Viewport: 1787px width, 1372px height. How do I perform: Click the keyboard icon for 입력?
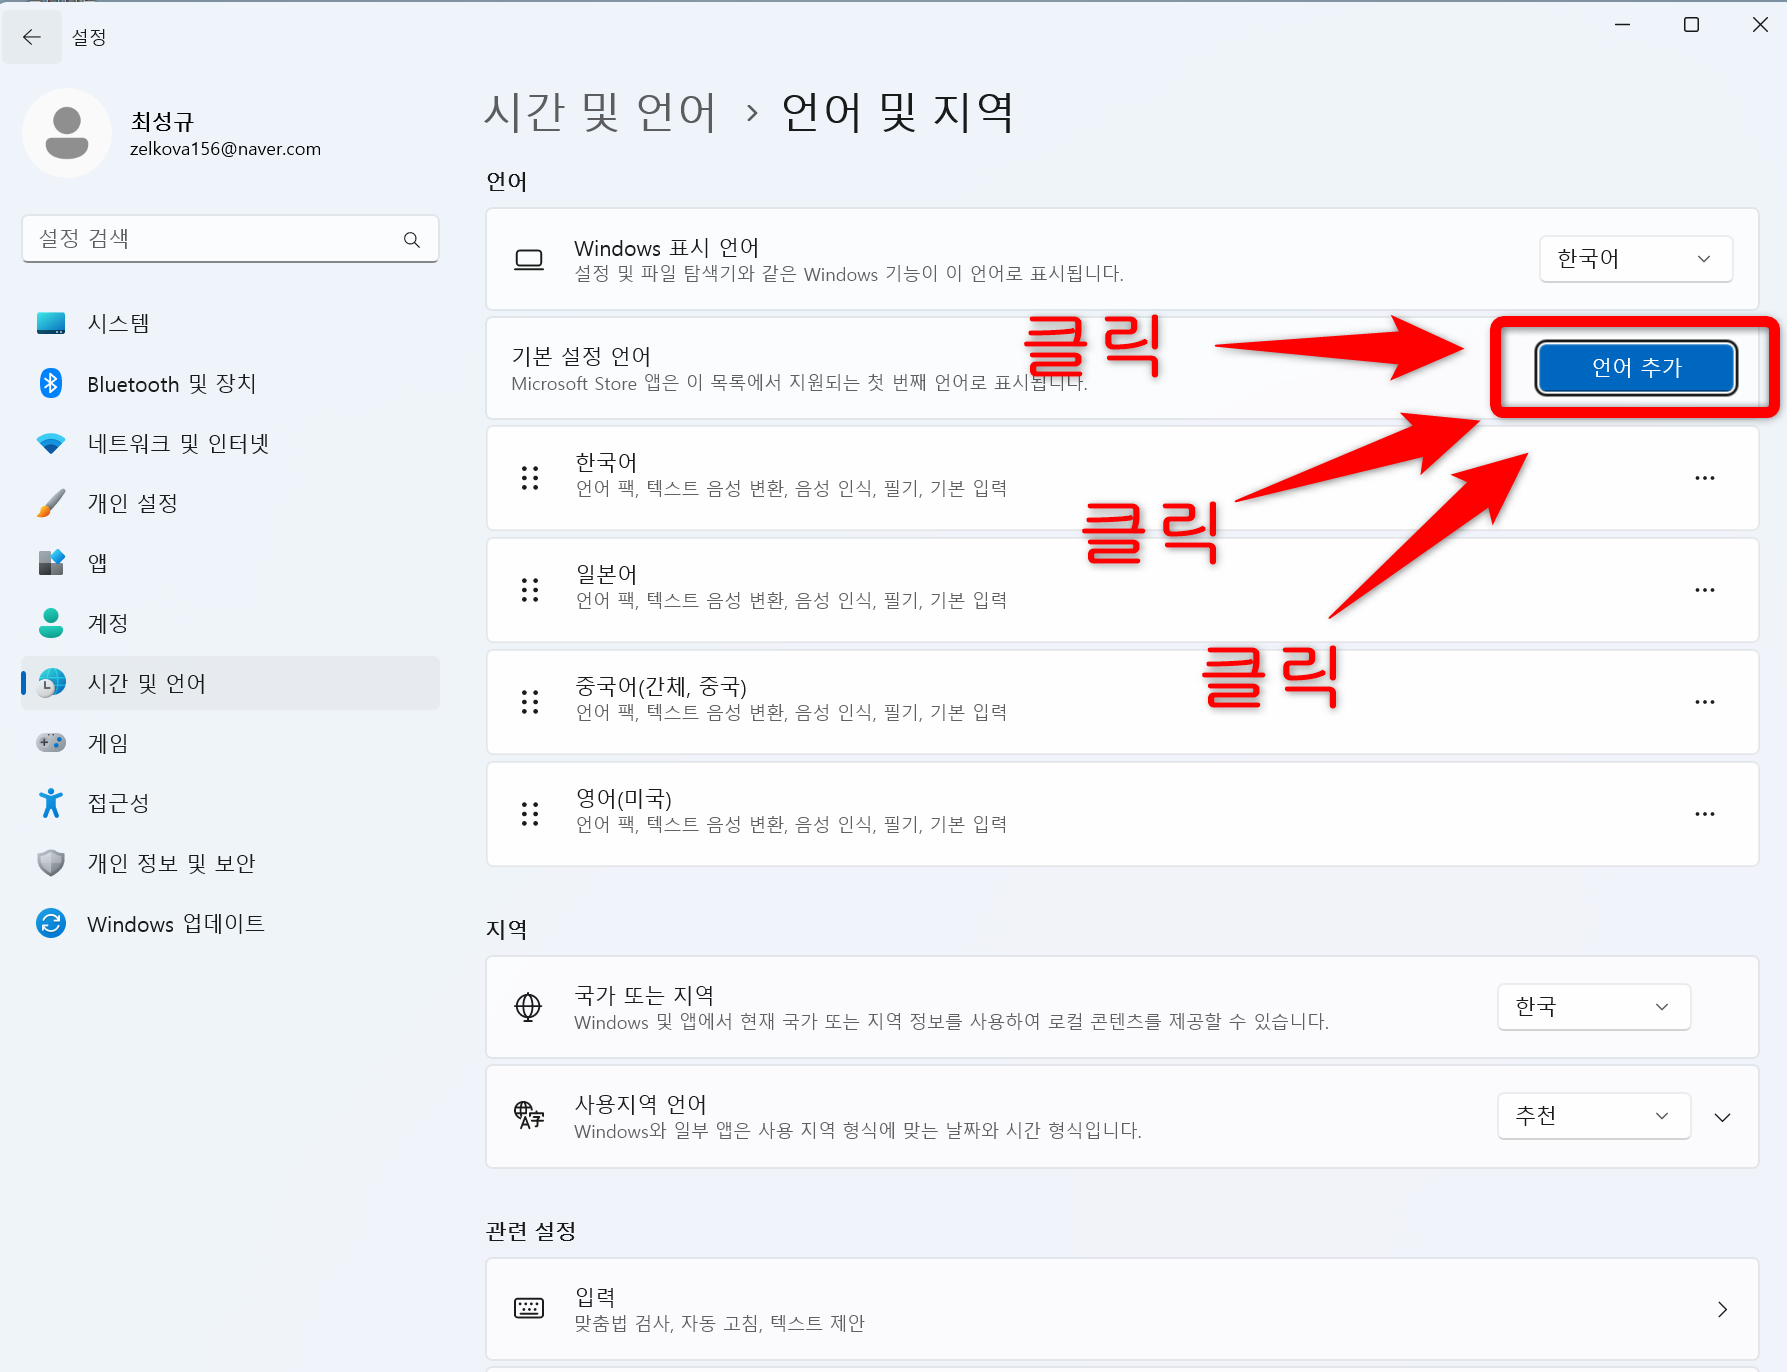[x=528, y=1308]
